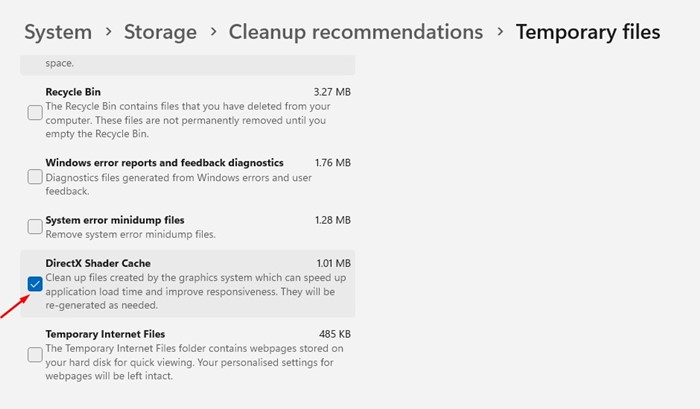Open Cleanup recommendations breadcrumb
Viewport: 700px width, 409px height.
coord(355,32)
